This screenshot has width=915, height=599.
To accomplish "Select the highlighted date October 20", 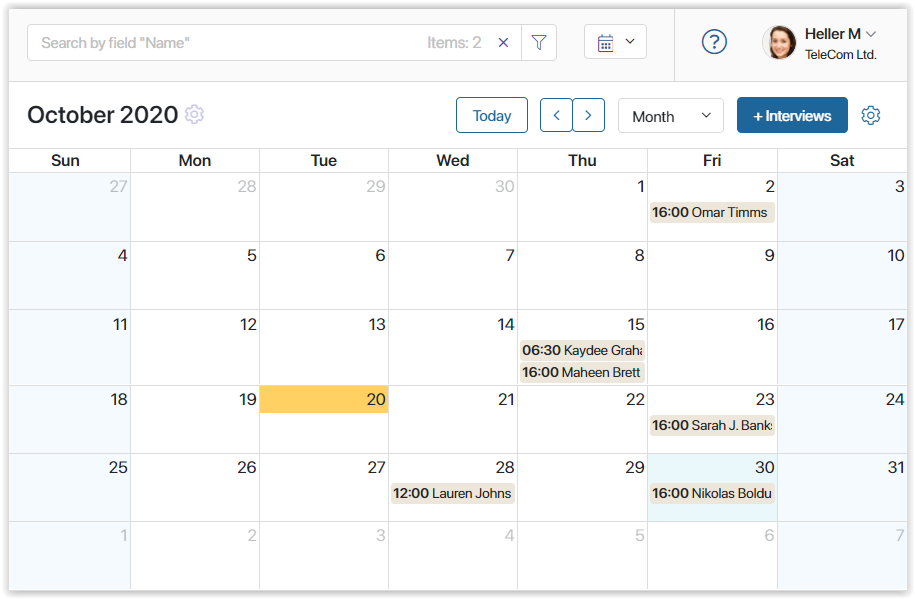I will click(323, 399).
